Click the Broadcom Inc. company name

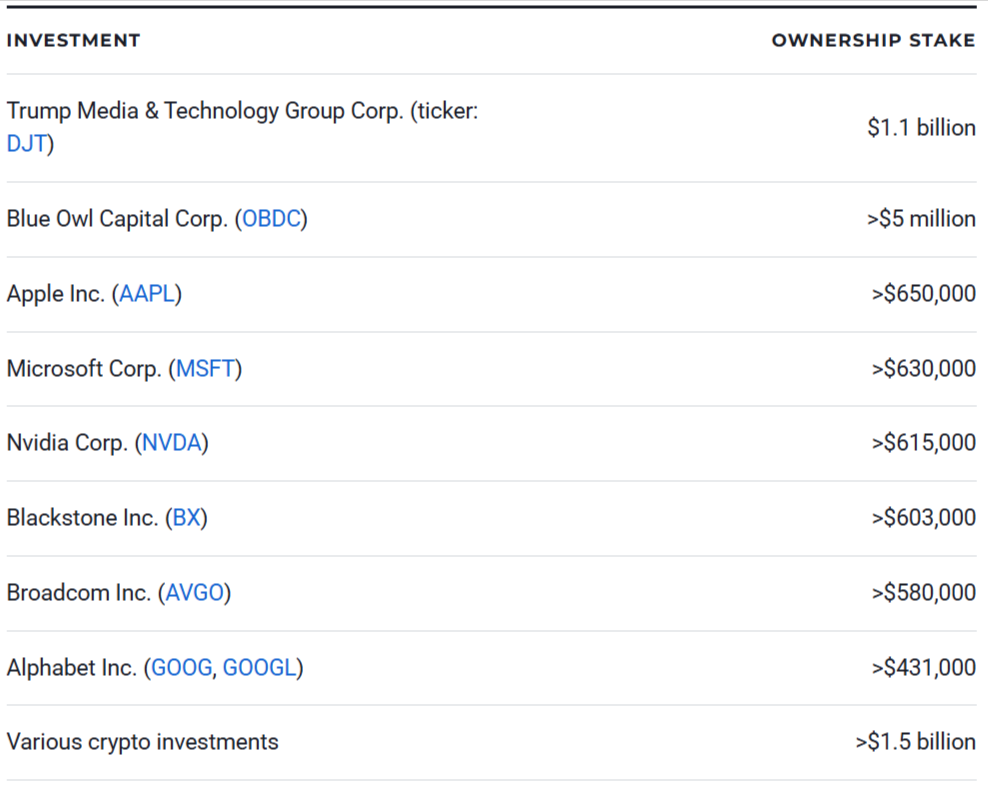click(x=78, y=592)
